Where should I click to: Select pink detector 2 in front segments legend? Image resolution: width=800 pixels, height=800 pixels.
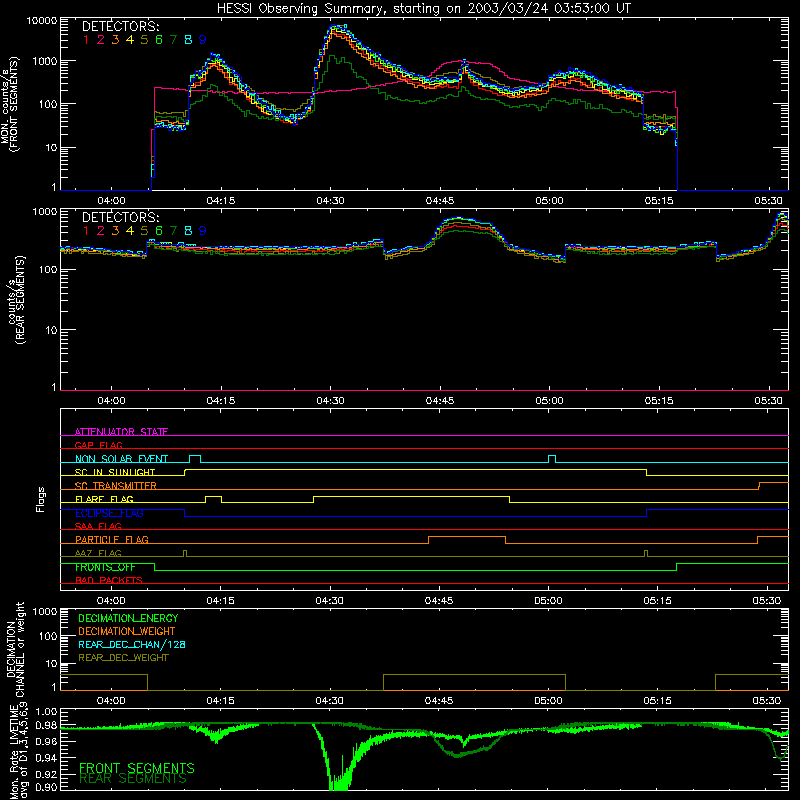[x=101, y=40]
